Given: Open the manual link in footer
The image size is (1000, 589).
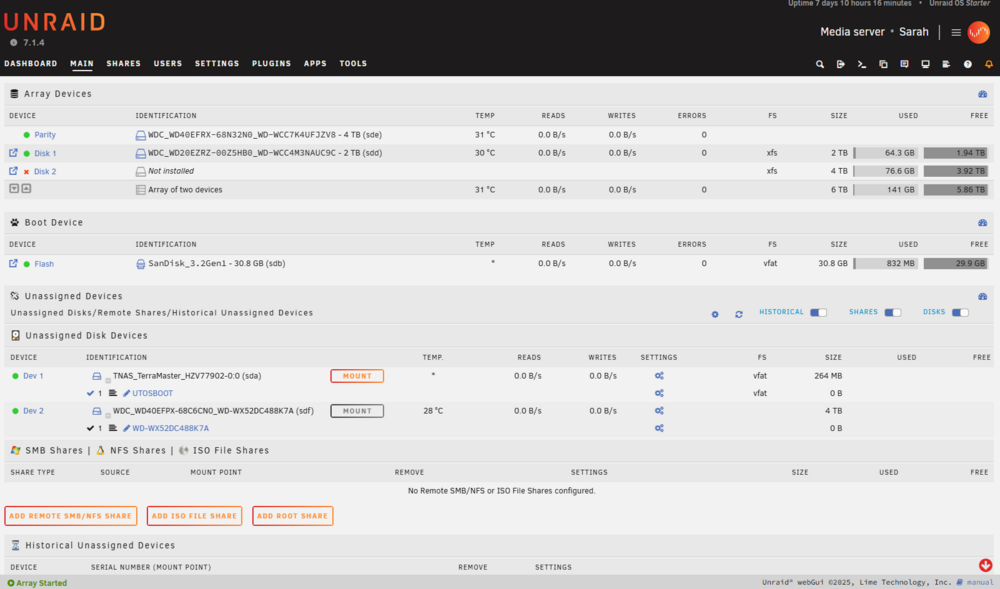Looking at the screenshot, I should click(x=980, y=583).
